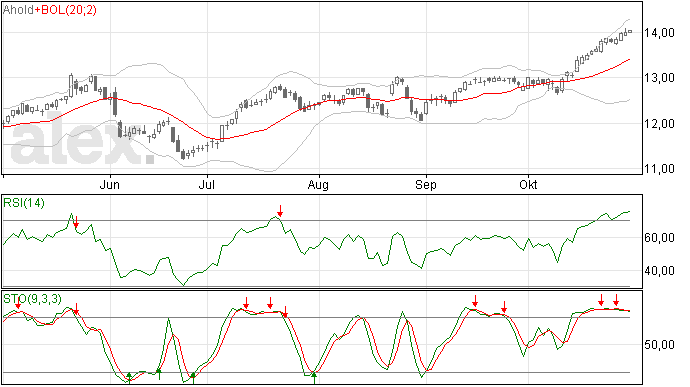Click the 60,00 RSI axis label

(x=659, y=238)
